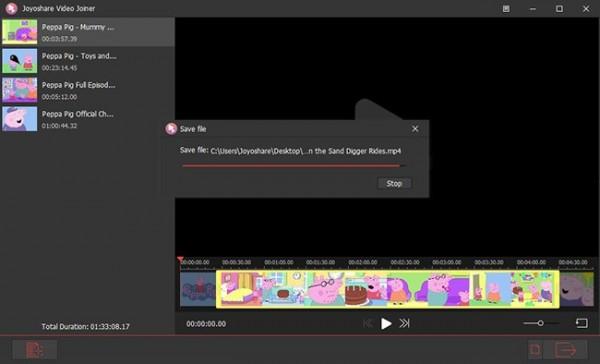Click the red playhead marker on timeline

tap(180, 260)
